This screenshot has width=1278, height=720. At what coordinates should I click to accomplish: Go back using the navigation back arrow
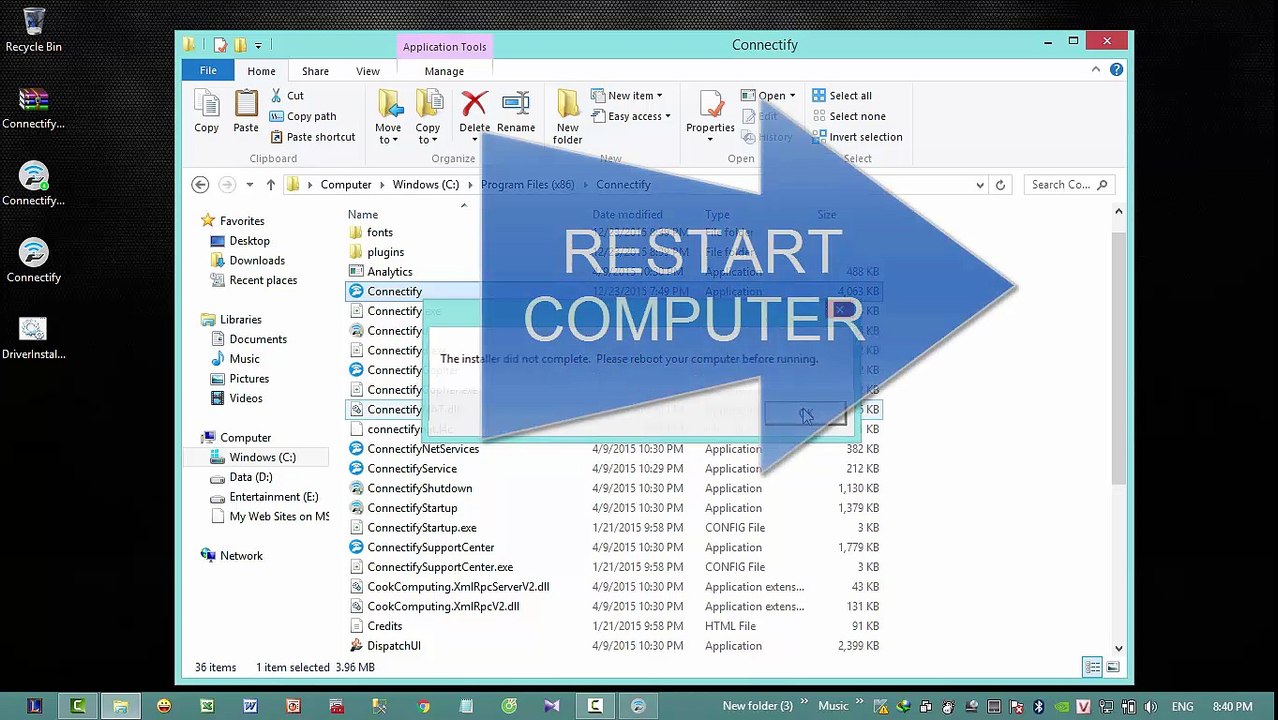[x=200, y=185]
